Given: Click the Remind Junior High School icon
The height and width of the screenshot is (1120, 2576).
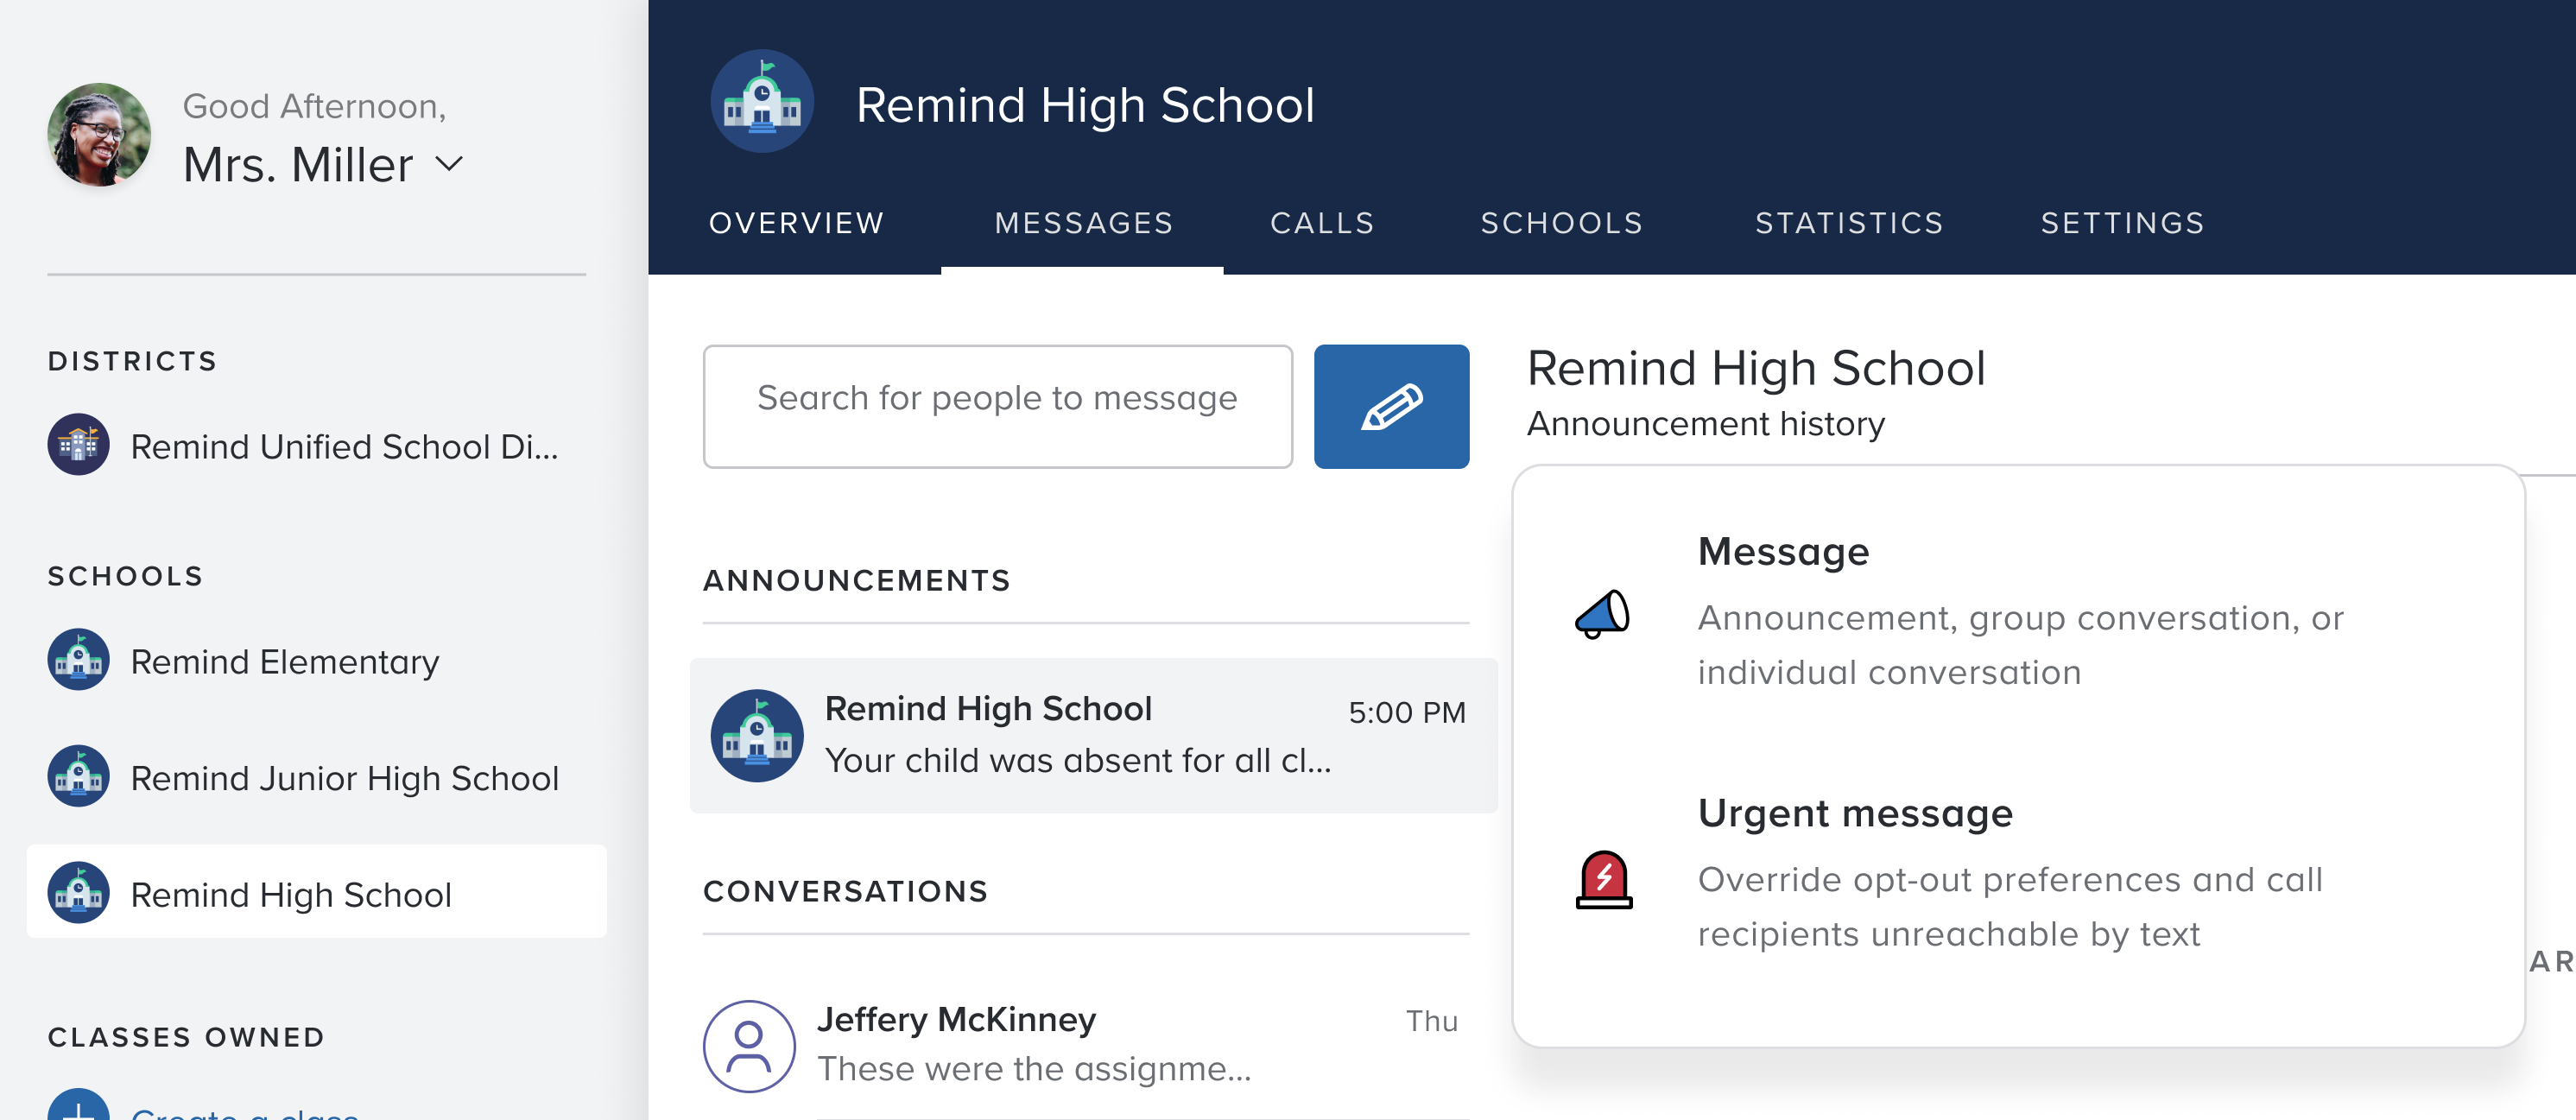Looking at the screenshot, I should 78,777.
